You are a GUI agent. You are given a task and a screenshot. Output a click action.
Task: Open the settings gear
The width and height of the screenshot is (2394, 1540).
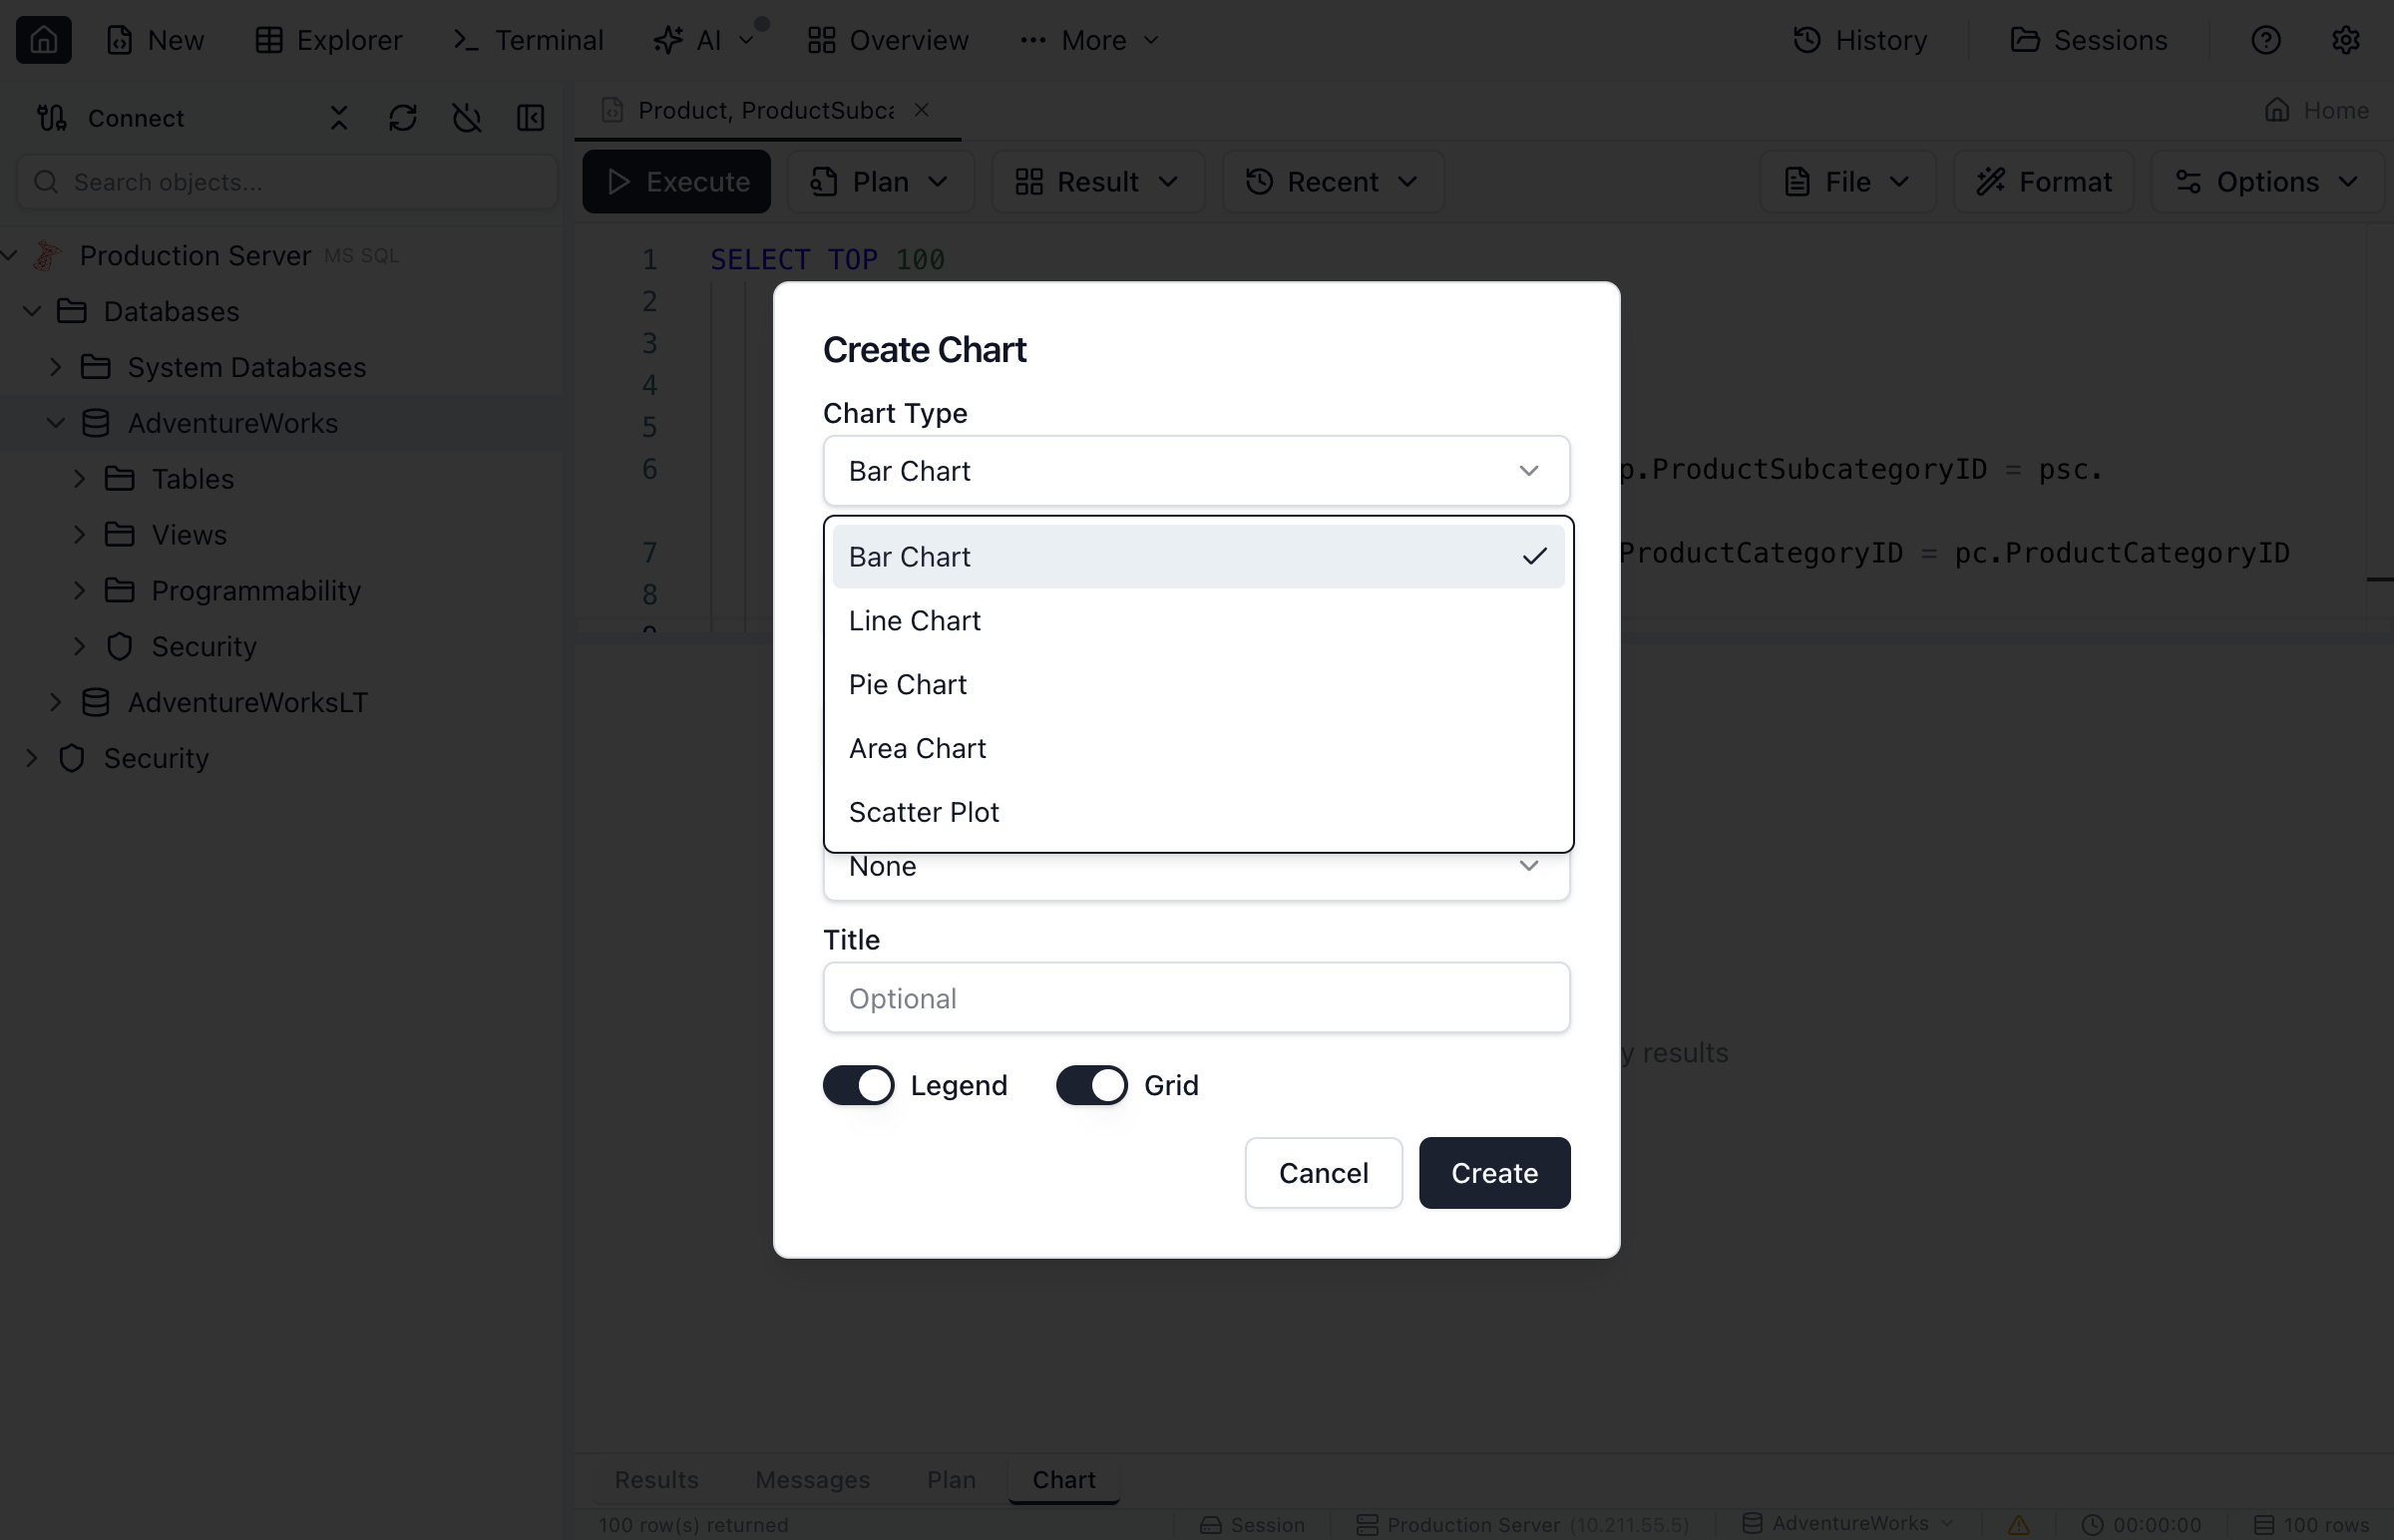[x=2347, y=39]
